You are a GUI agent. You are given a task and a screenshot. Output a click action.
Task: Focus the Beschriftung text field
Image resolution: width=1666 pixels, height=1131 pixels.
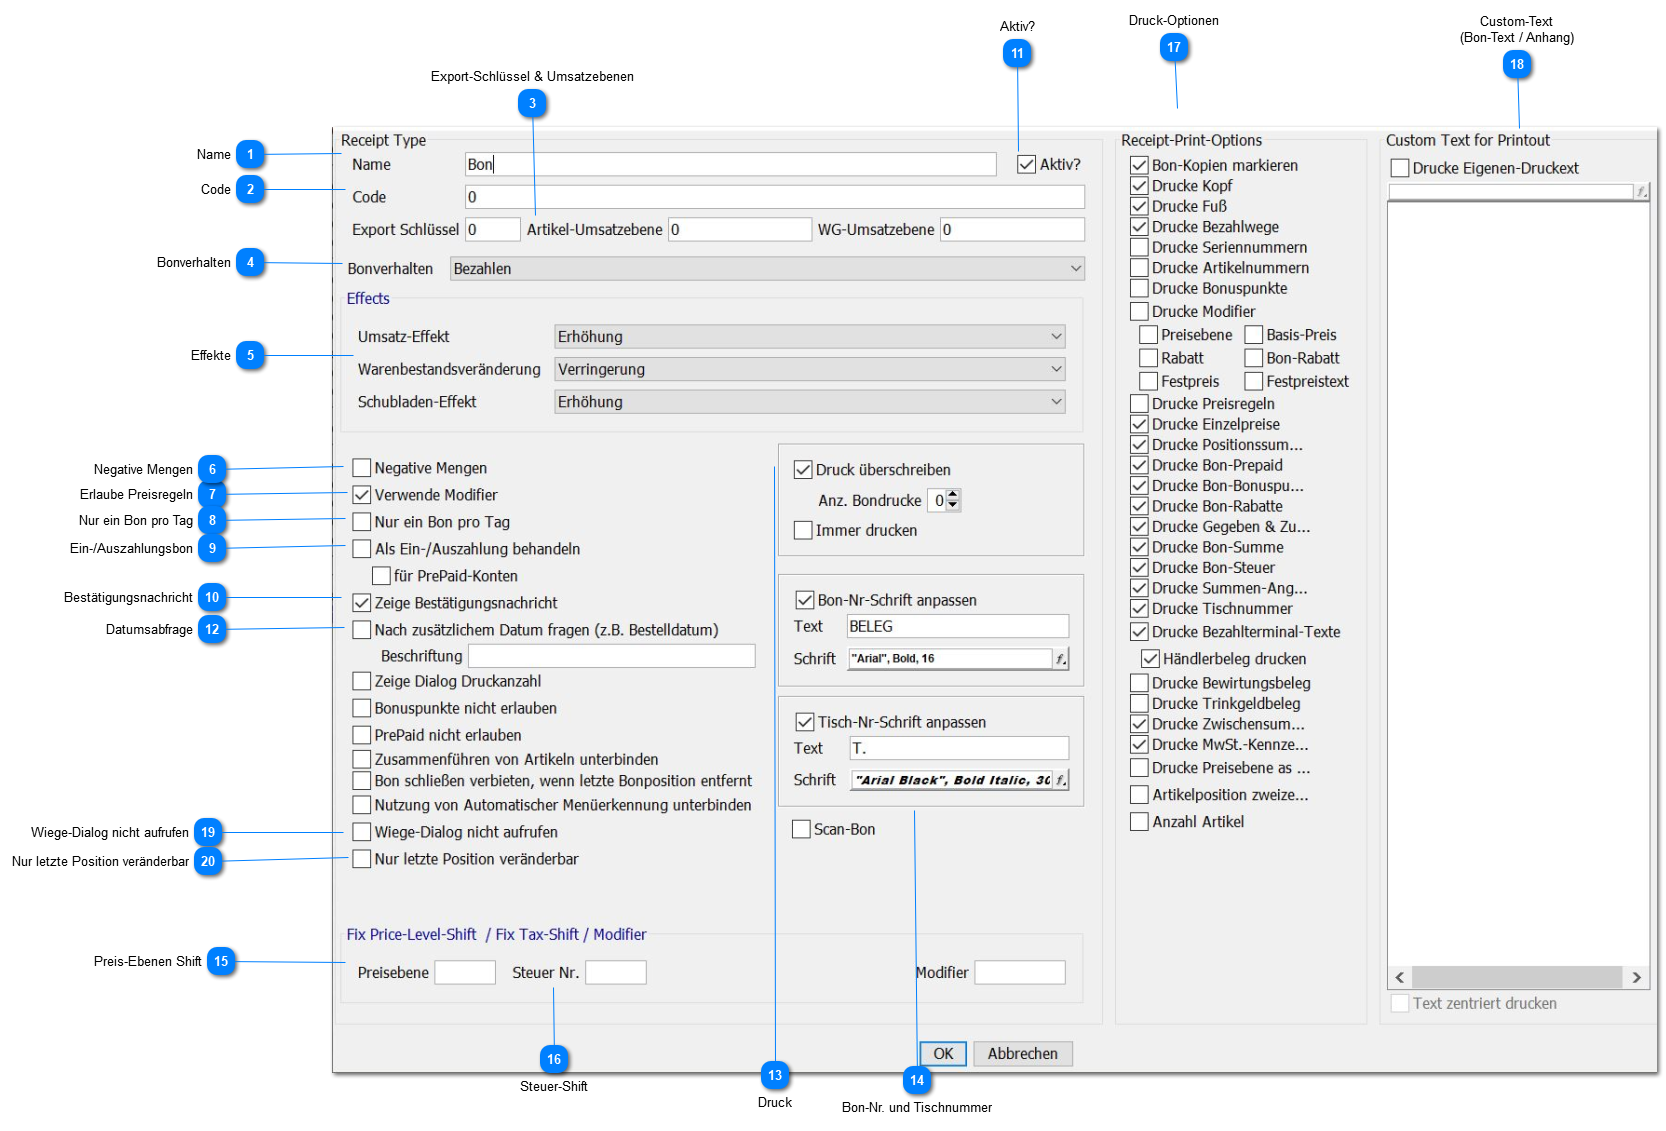tap(612, 656)
